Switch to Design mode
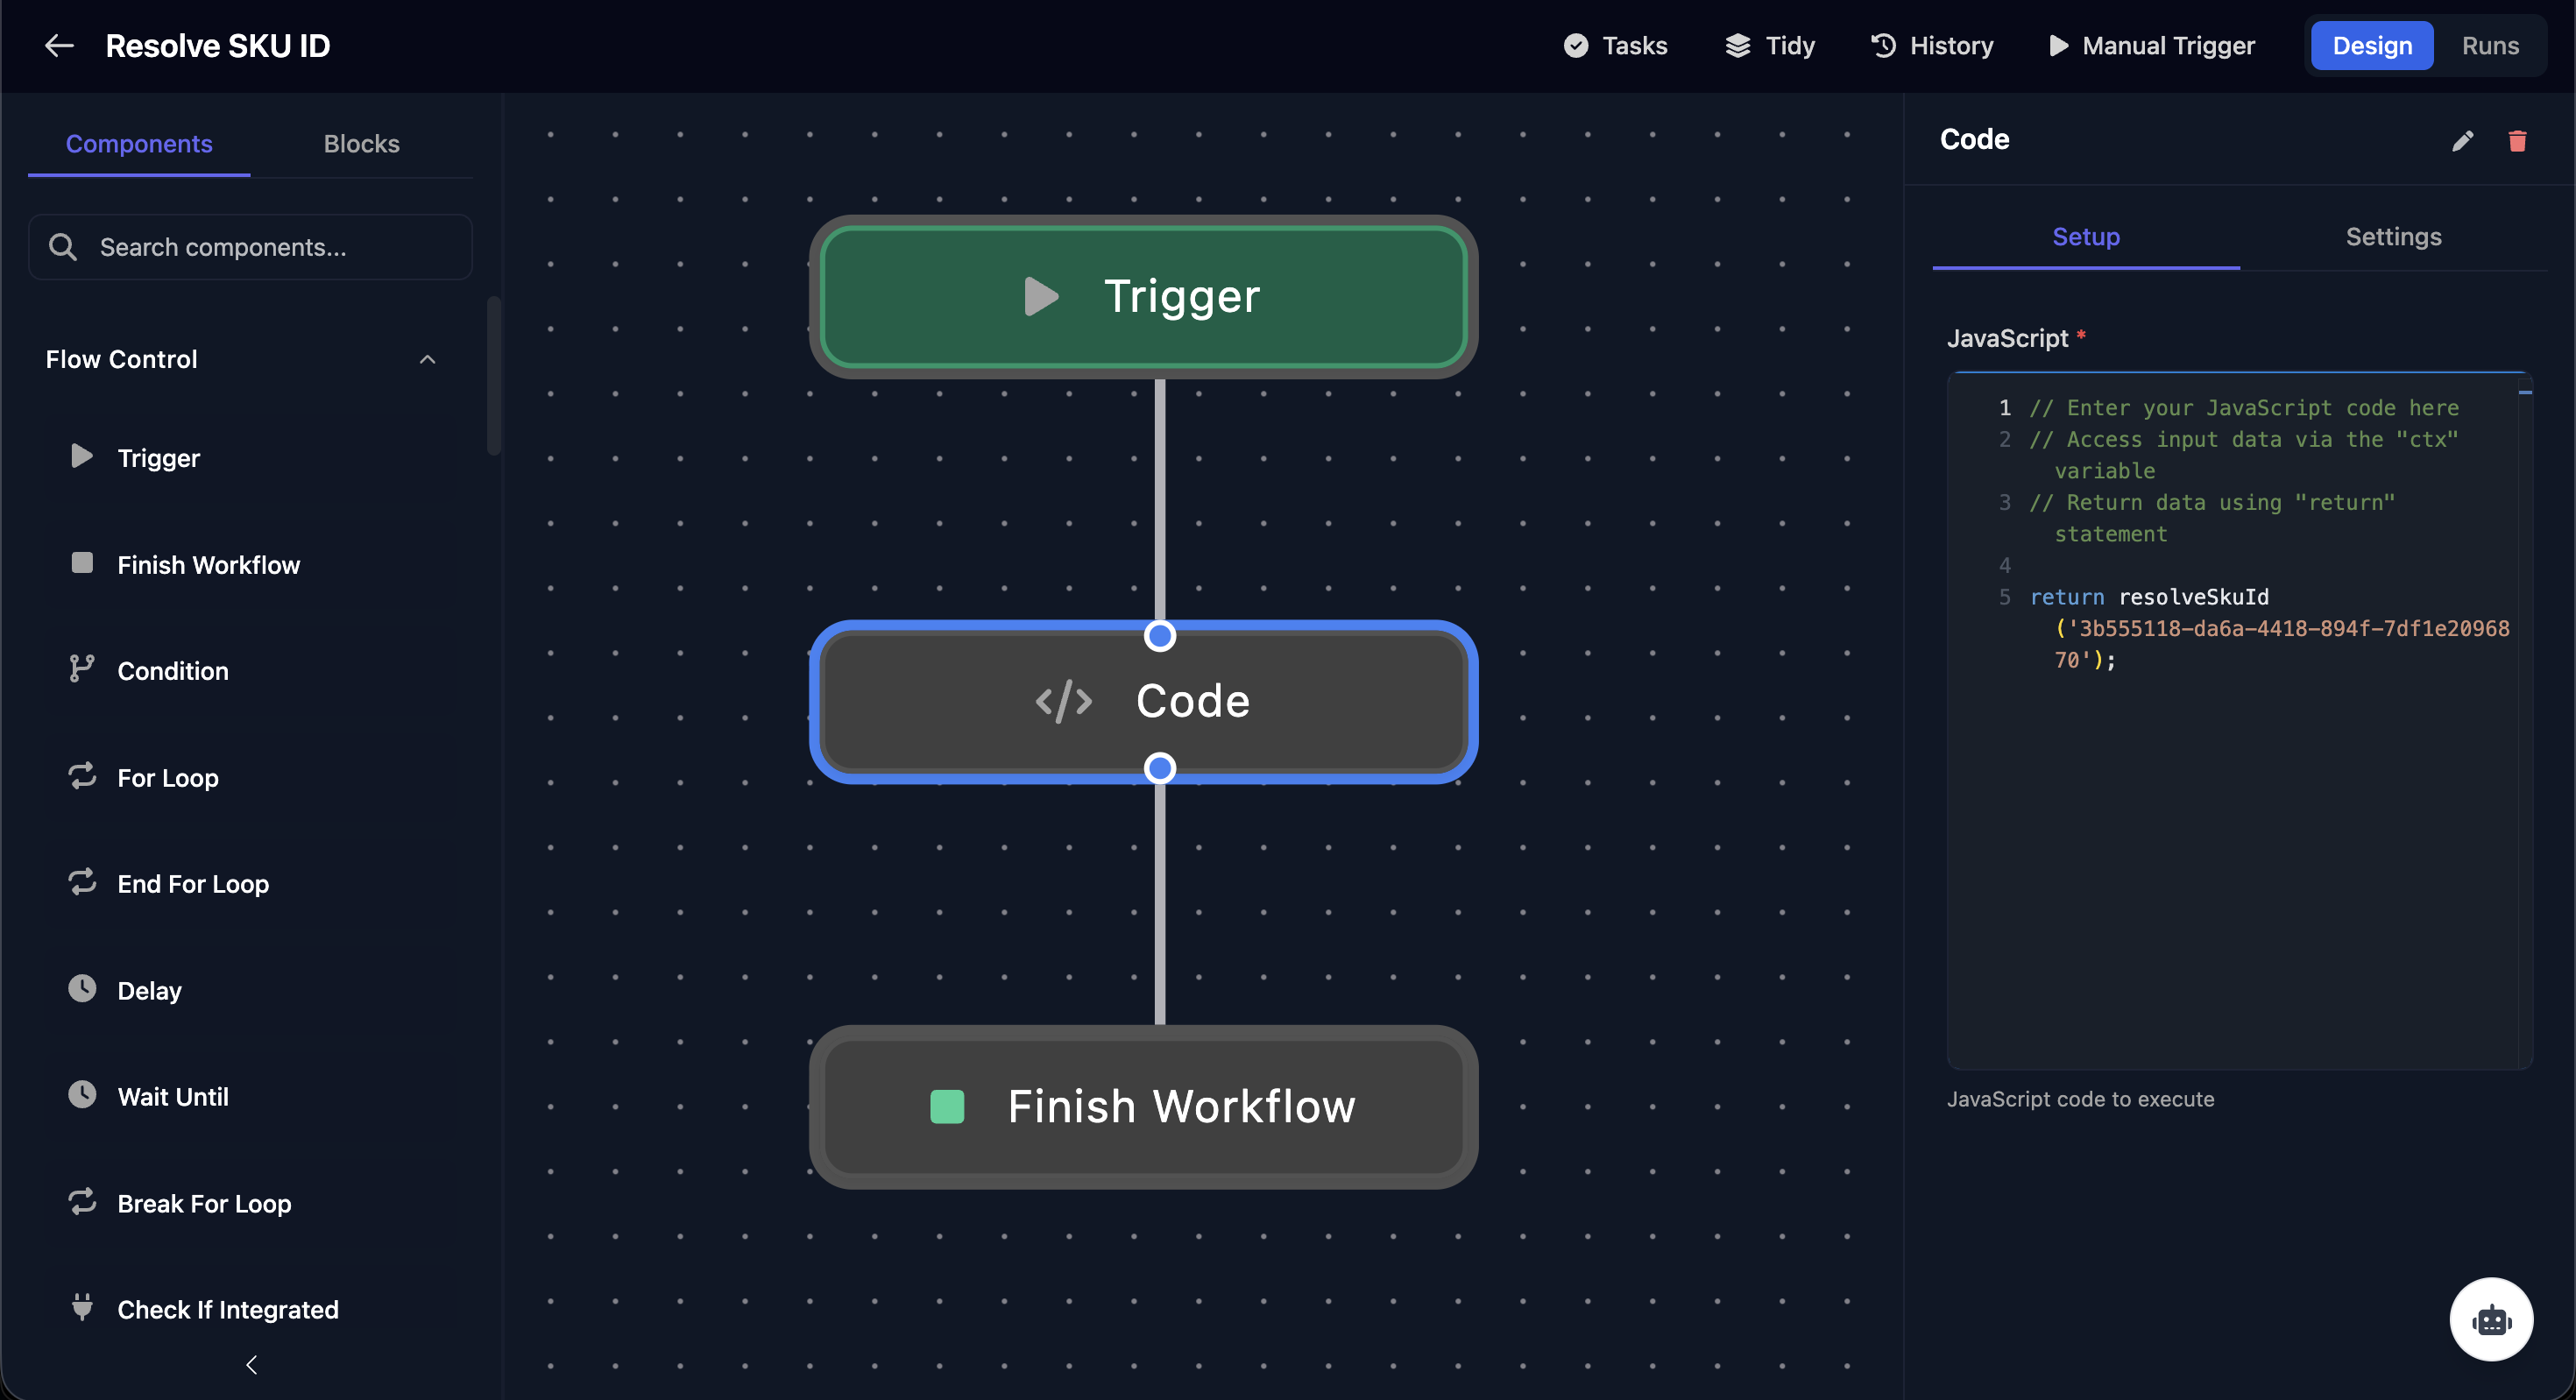Viewport: 2576px width, 1400px height. pos(2371,46)
